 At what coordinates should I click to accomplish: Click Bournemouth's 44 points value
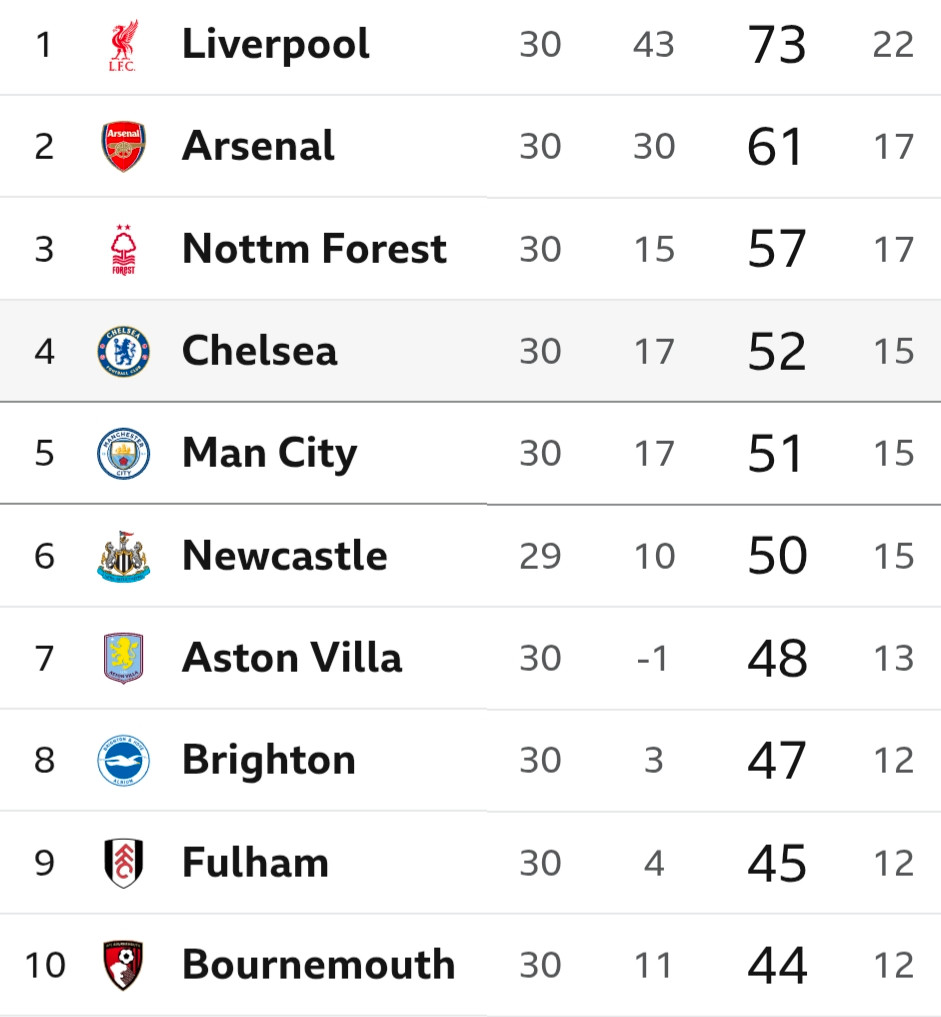(x=777, y=965)
